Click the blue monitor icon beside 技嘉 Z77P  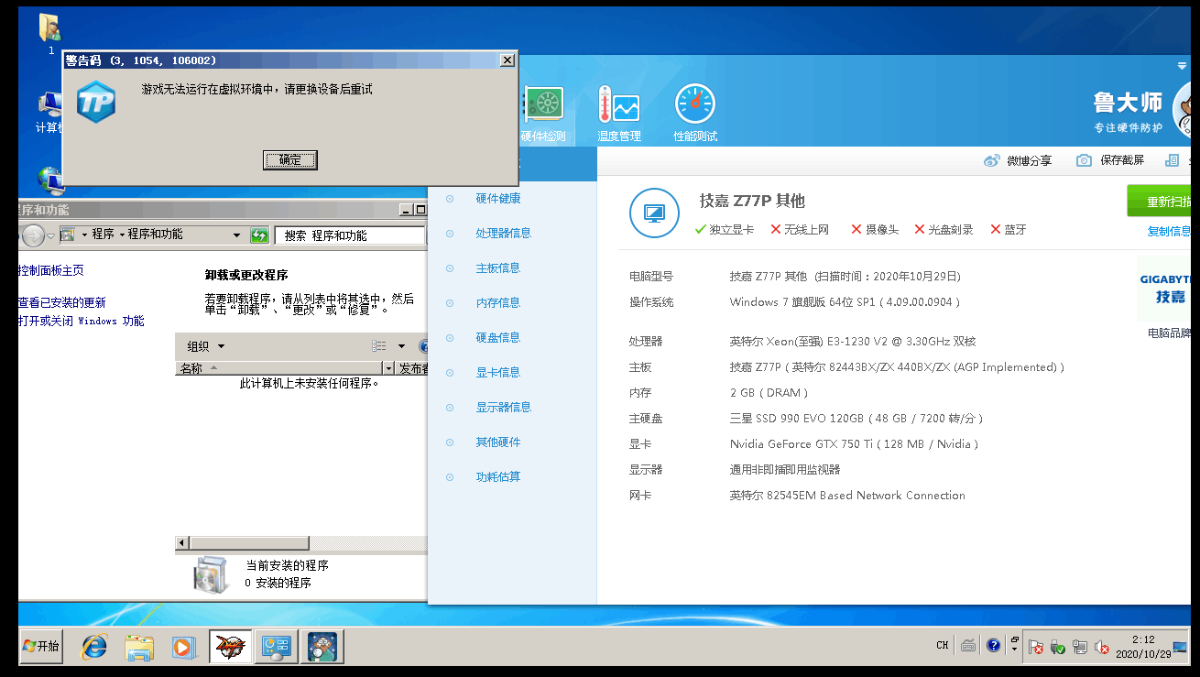coord(654,213)
